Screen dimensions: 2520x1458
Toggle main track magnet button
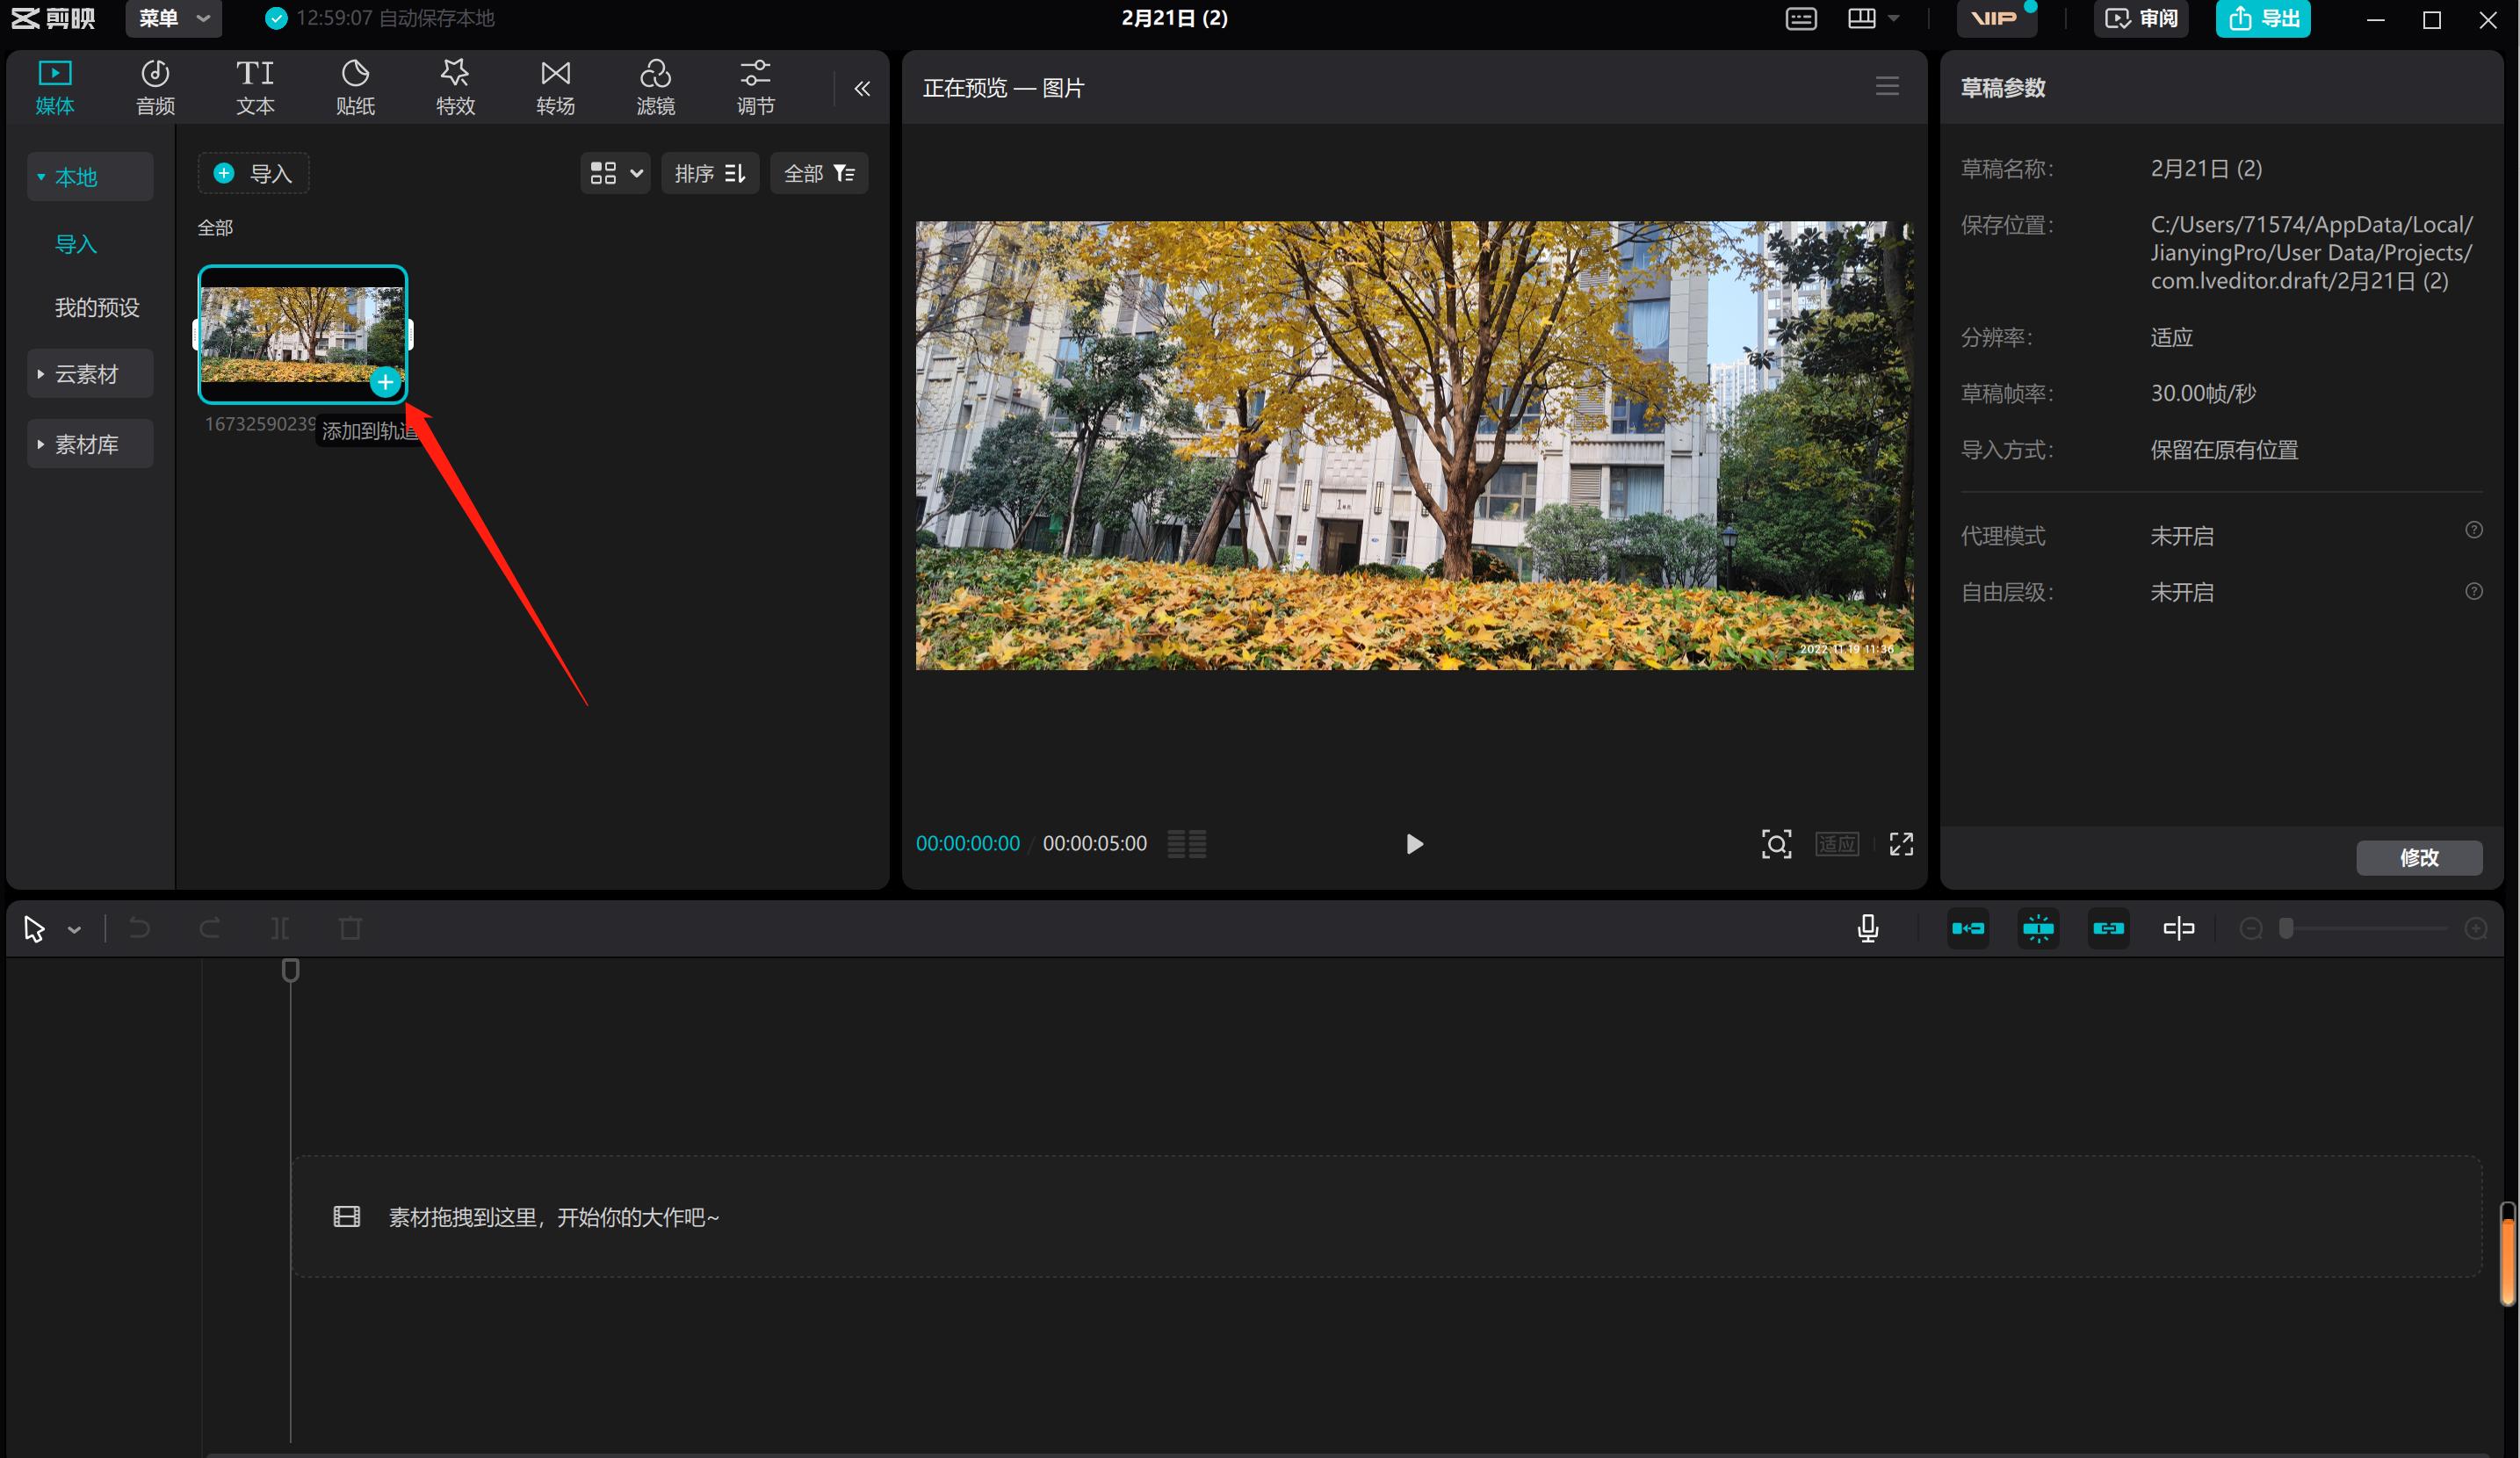click(x=1968, y=929)
